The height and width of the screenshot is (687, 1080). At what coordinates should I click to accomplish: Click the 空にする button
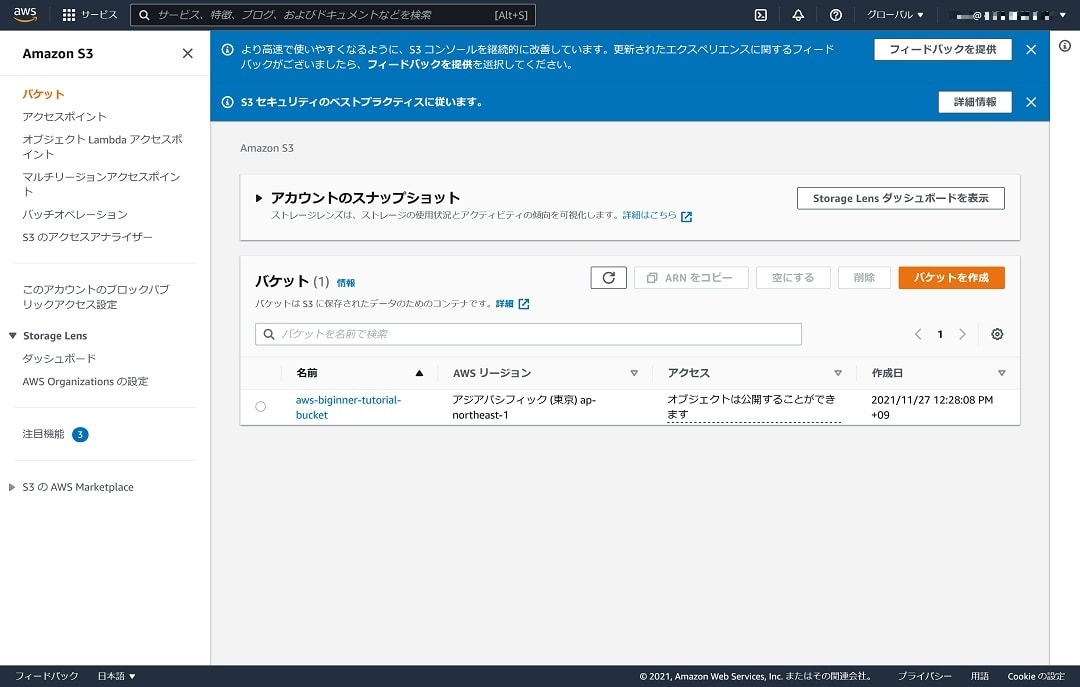coord(793,278)
